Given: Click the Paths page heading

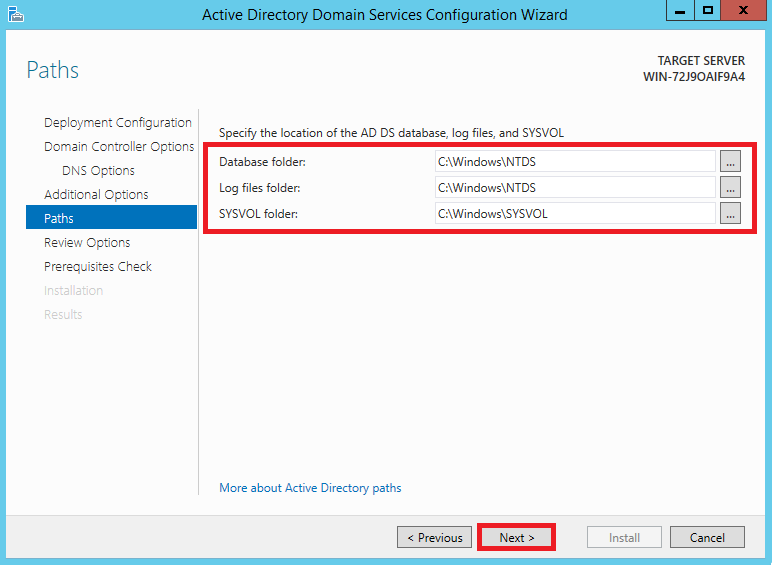Looking at the screenshot, I should [x=53, y=70].
